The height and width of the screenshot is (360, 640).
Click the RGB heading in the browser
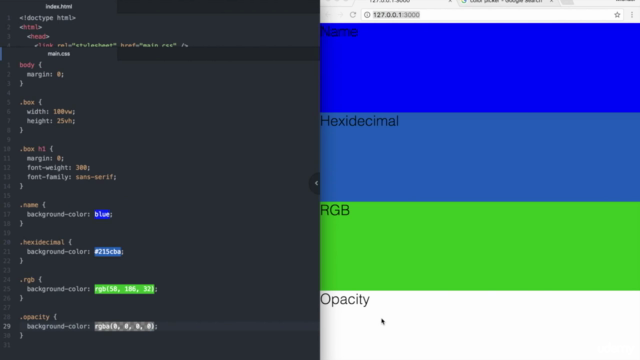pos(335,210)
